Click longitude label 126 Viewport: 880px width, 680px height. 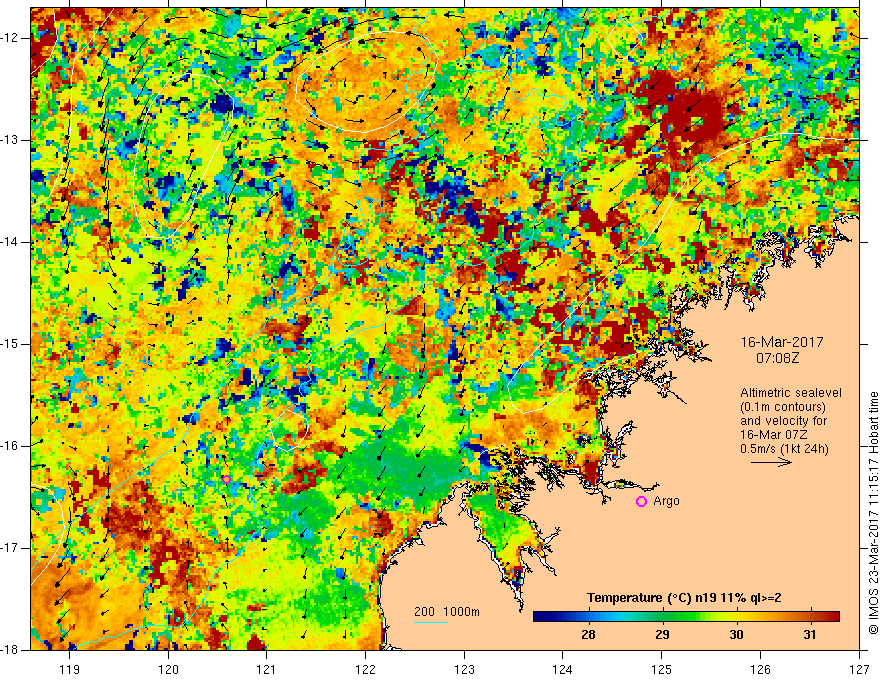(x=760, y=669)
